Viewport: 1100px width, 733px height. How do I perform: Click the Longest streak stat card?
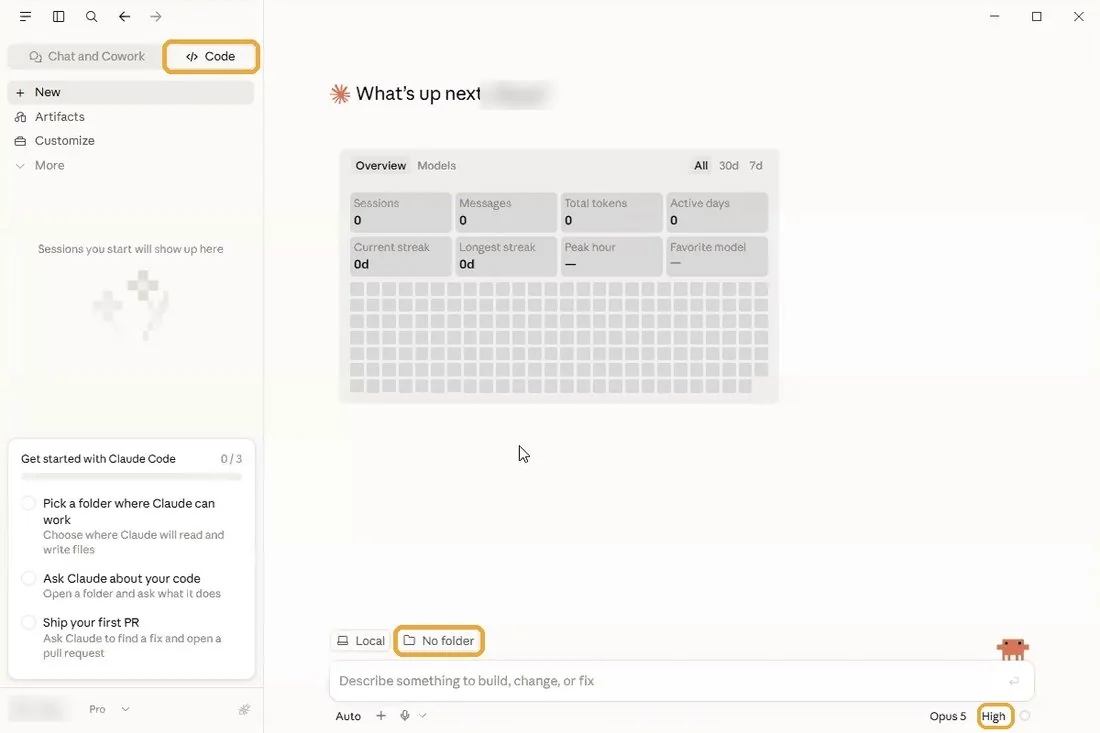[x=506, y=256]
